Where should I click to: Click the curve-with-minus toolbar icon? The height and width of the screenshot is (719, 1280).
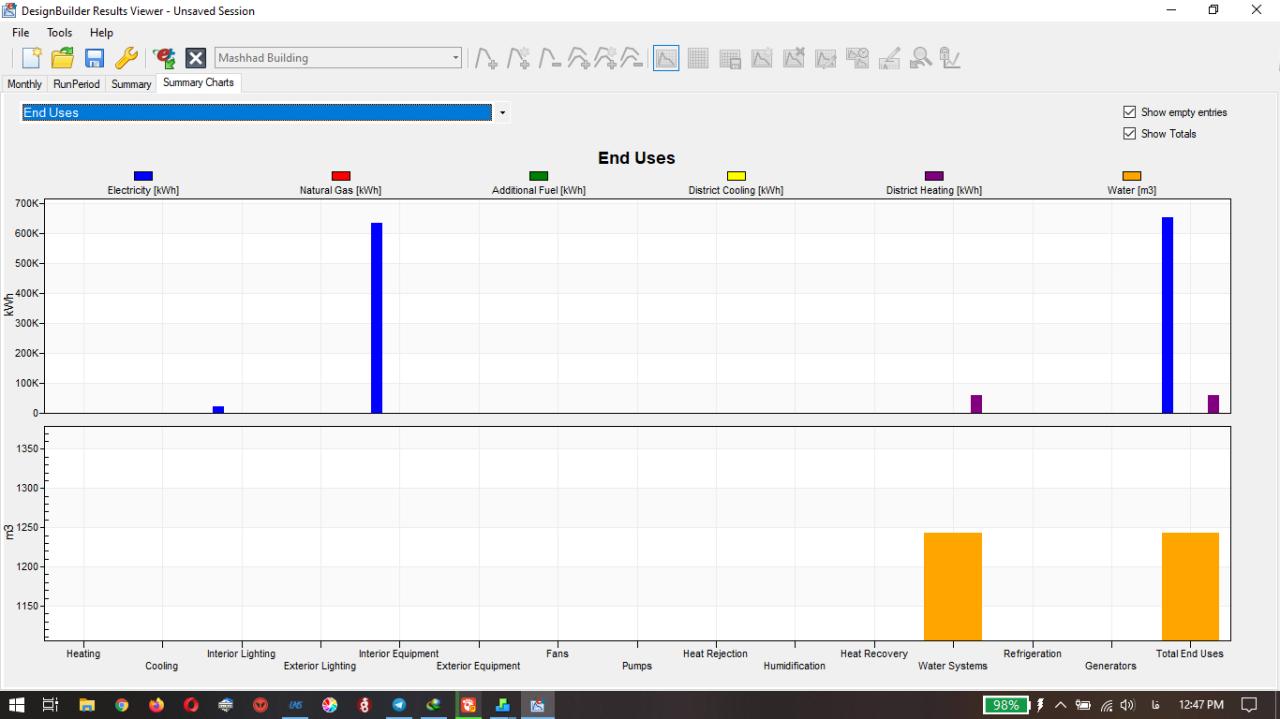(x=549, y=59)
